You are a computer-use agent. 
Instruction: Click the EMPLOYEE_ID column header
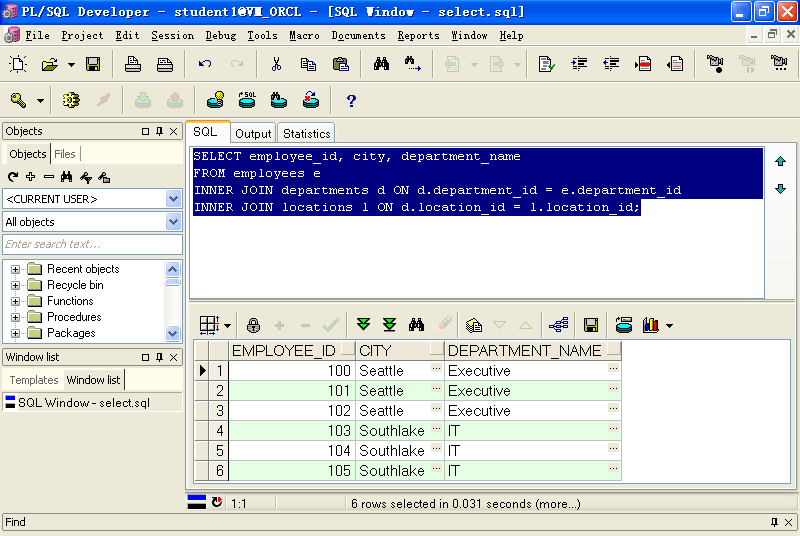click(283, 351)
